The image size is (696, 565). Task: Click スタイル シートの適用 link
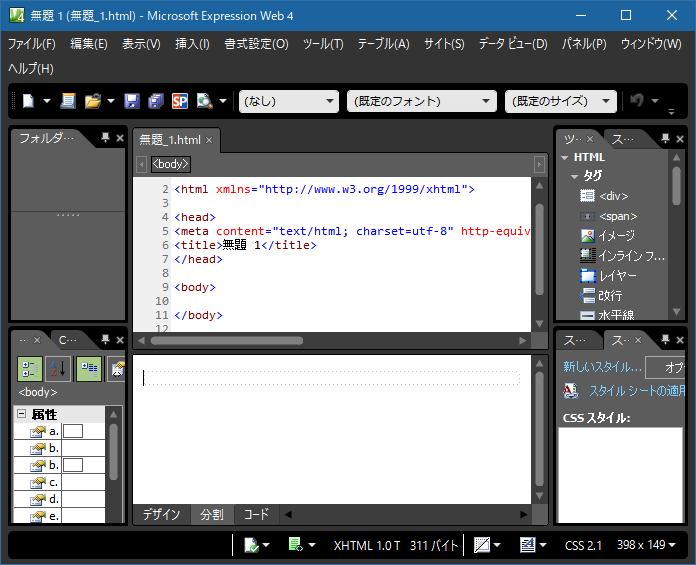pyautogui.click(x=637, y=391)
